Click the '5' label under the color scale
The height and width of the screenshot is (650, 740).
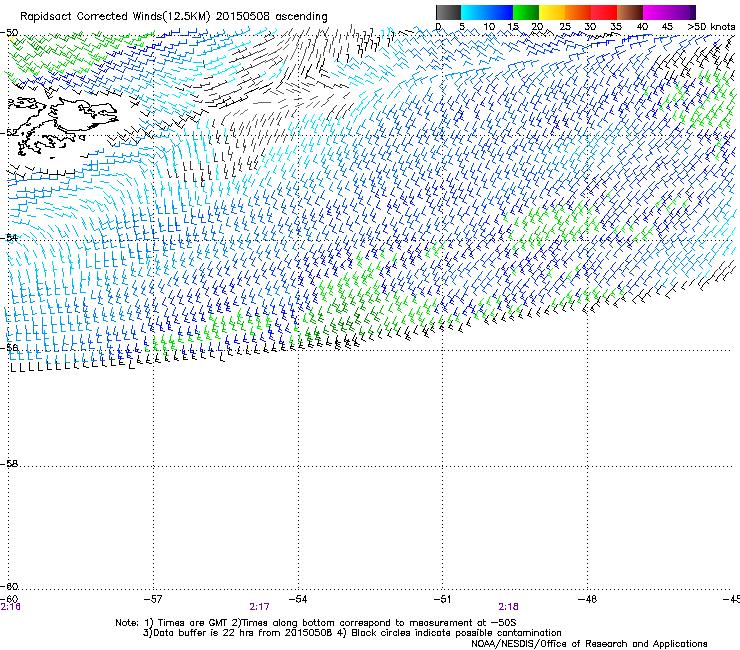(x=462, y=26)
